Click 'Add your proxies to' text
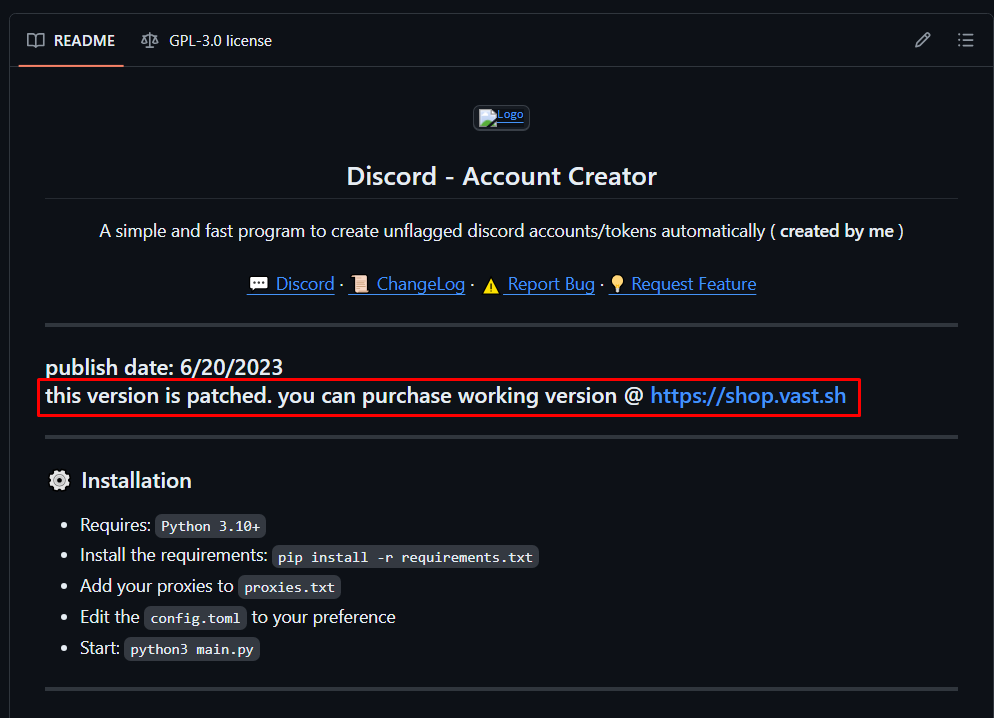This screenshot has width=994, height=718. [157, 586]
